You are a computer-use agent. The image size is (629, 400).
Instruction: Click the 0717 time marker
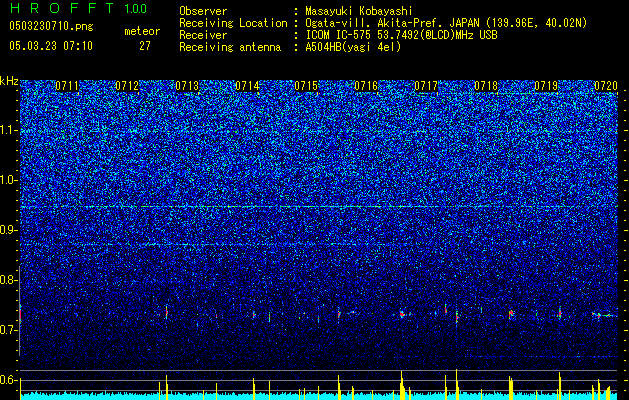(426, 86)
